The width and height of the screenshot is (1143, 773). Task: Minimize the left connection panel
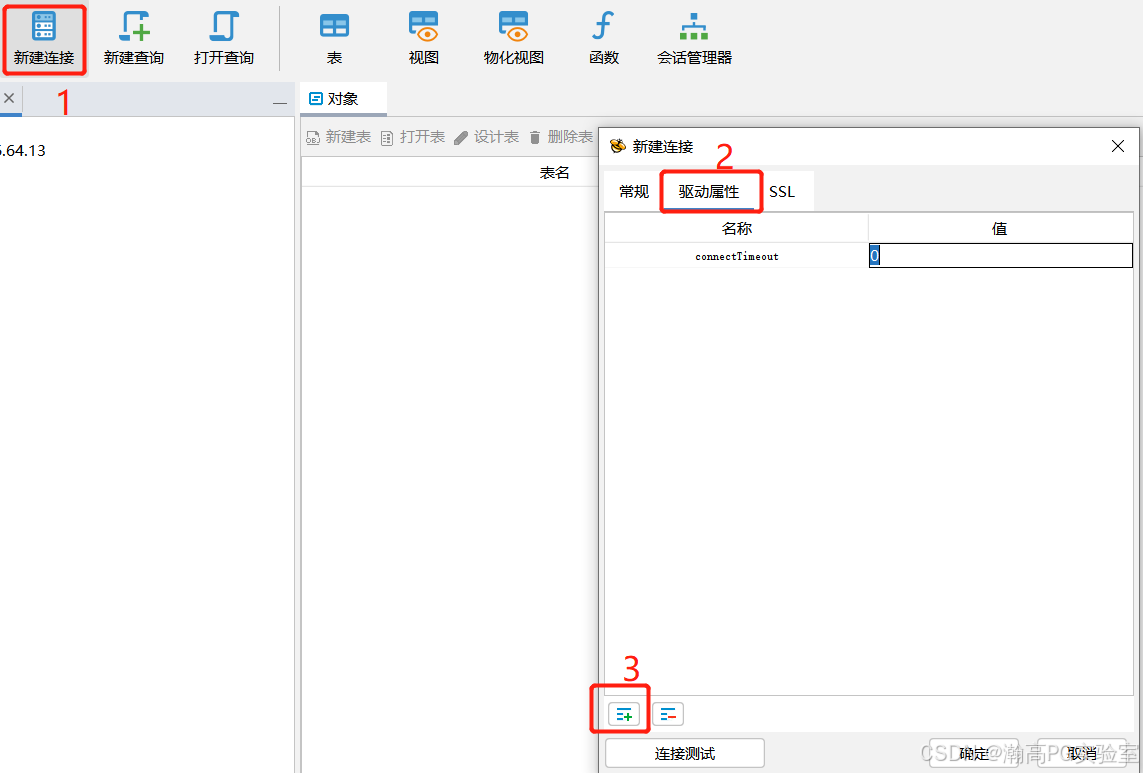pos(280,102)
